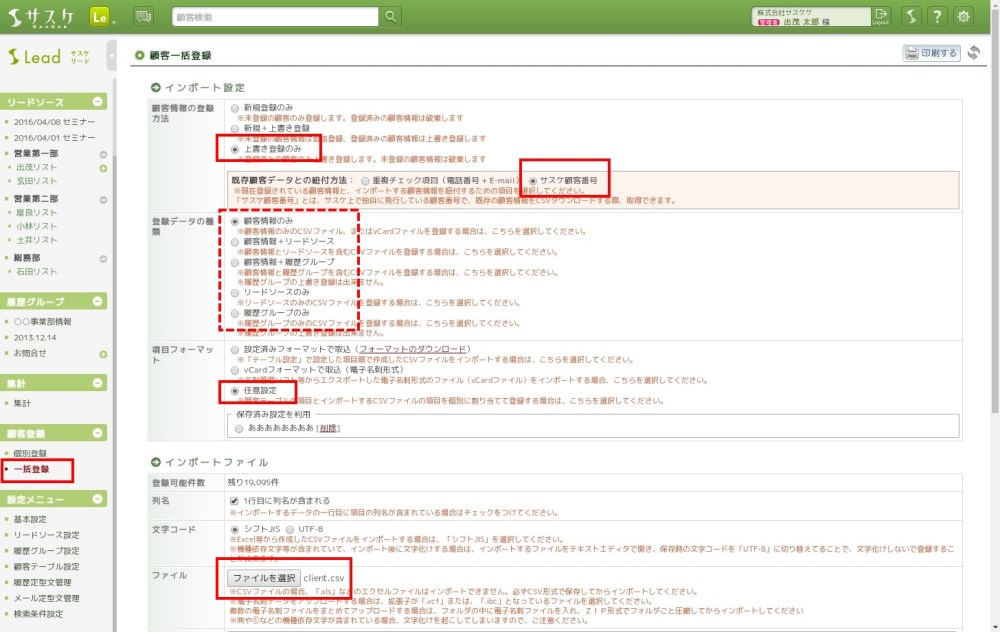This screenshot has height=632, width=1000.
Task: Open help via the question mark icon
Action: [x=936, y=16]
